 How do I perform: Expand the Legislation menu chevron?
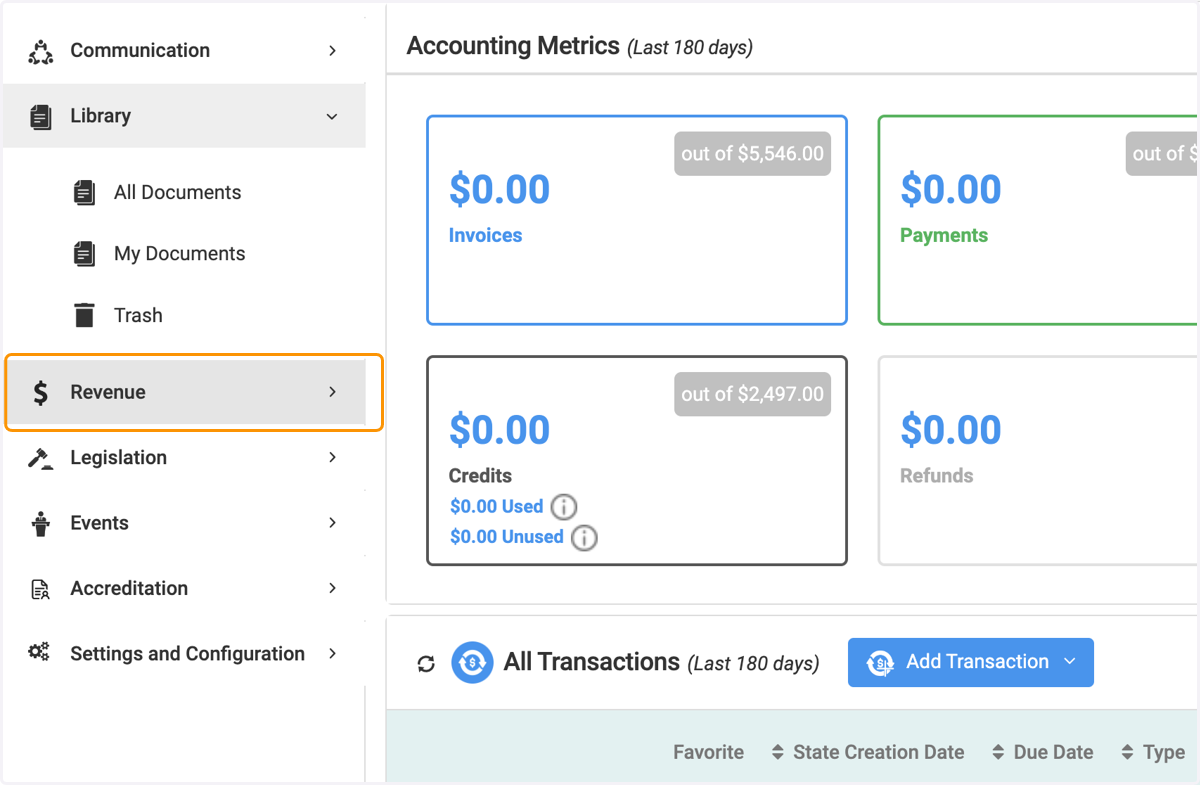pos(333,458)
